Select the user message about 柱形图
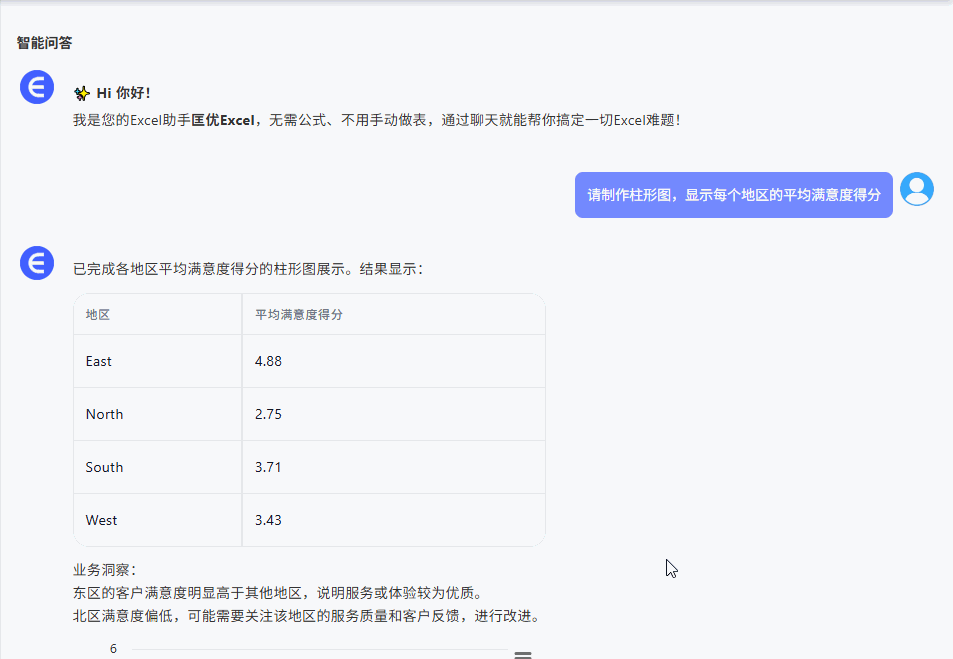 click(x=734, y=195)
